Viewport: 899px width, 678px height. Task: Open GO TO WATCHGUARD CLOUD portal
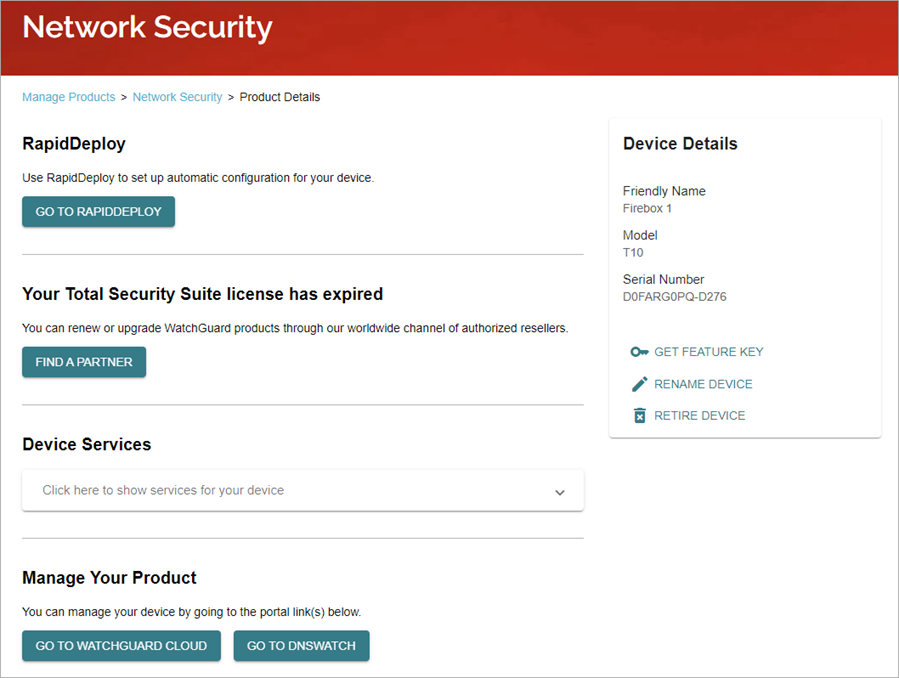point(121,646)
